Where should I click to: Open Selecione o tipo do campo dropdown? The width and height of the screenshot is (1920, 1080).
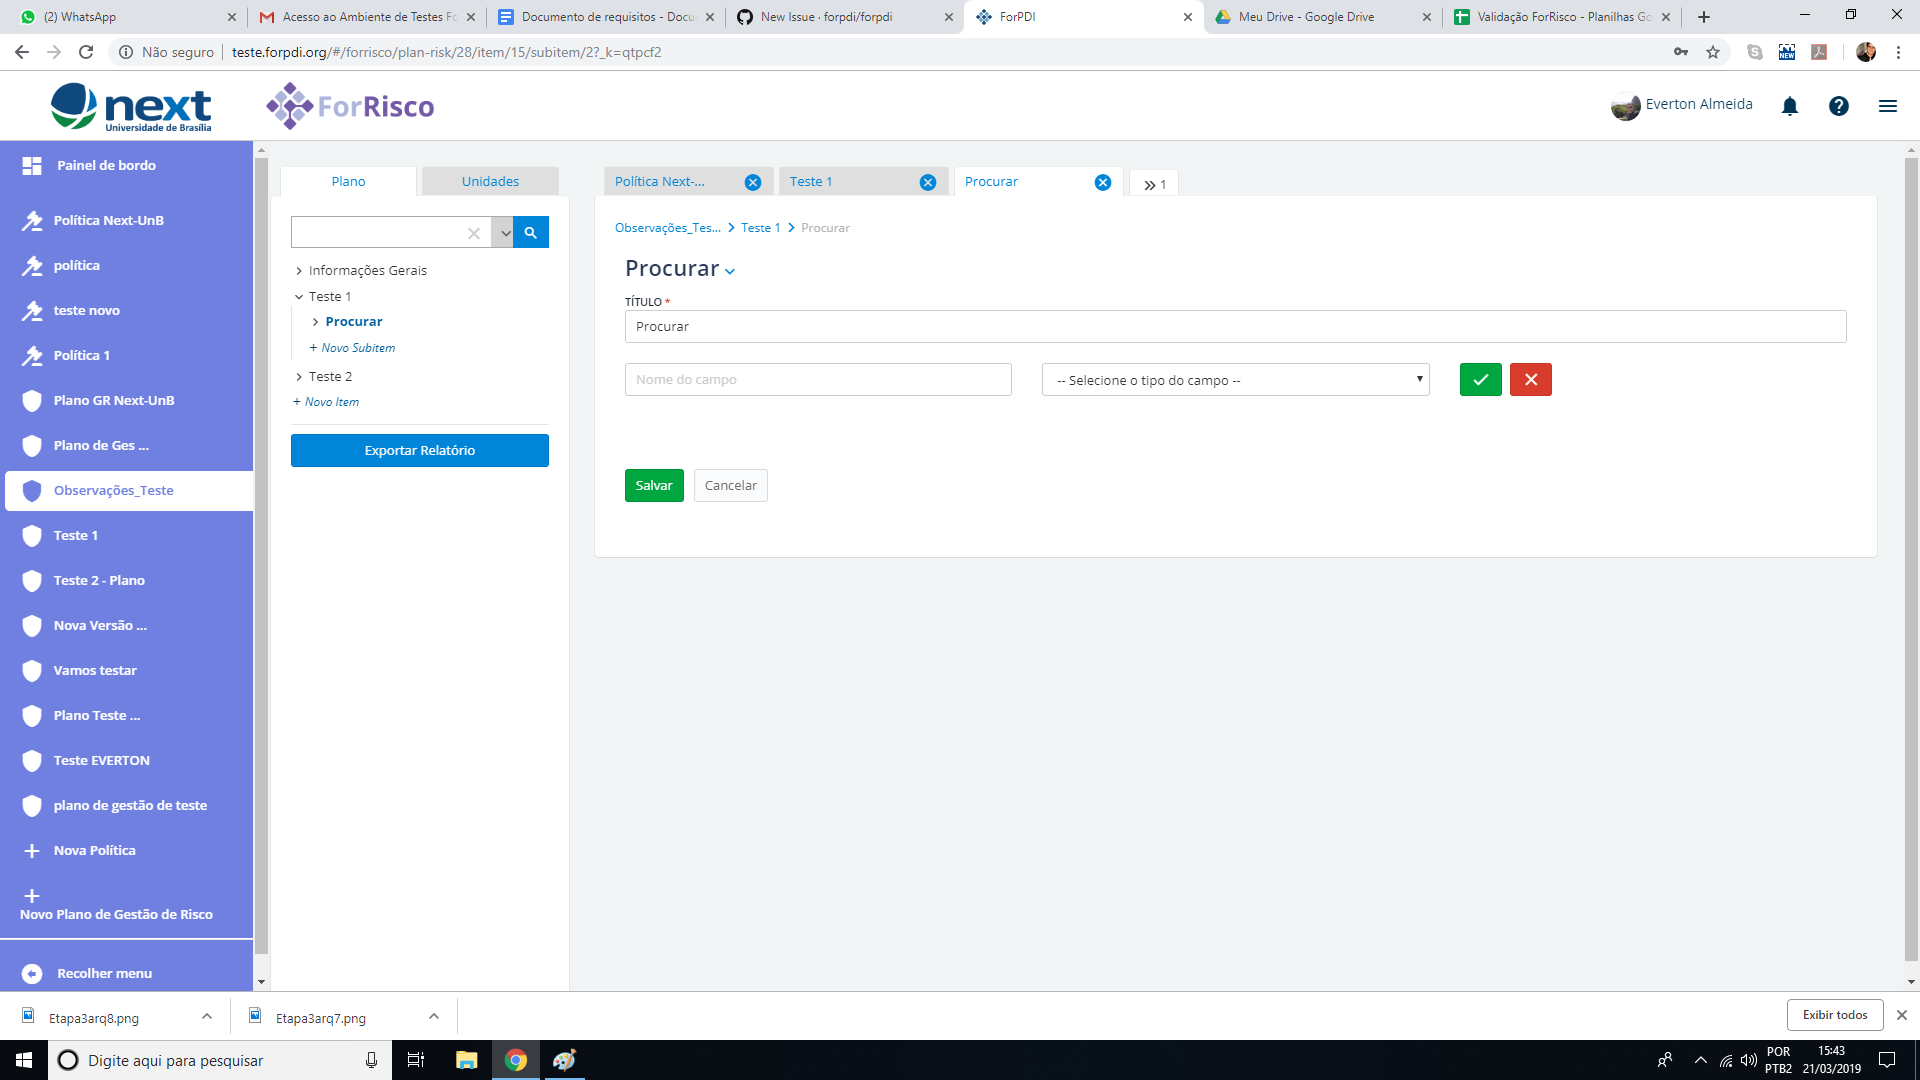tap(1235, 380)
